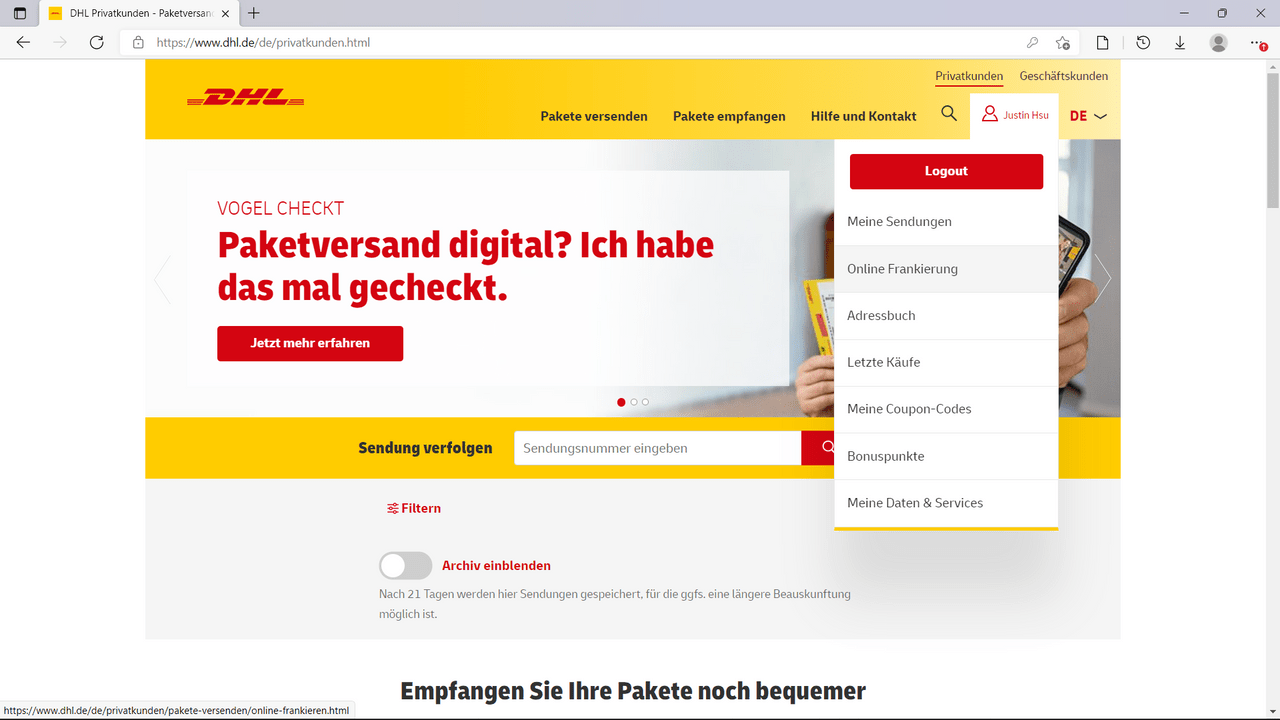This screenshot has width=1280, height=720.
Task: Go to next carousel slide arrow
Action: 1102,279
